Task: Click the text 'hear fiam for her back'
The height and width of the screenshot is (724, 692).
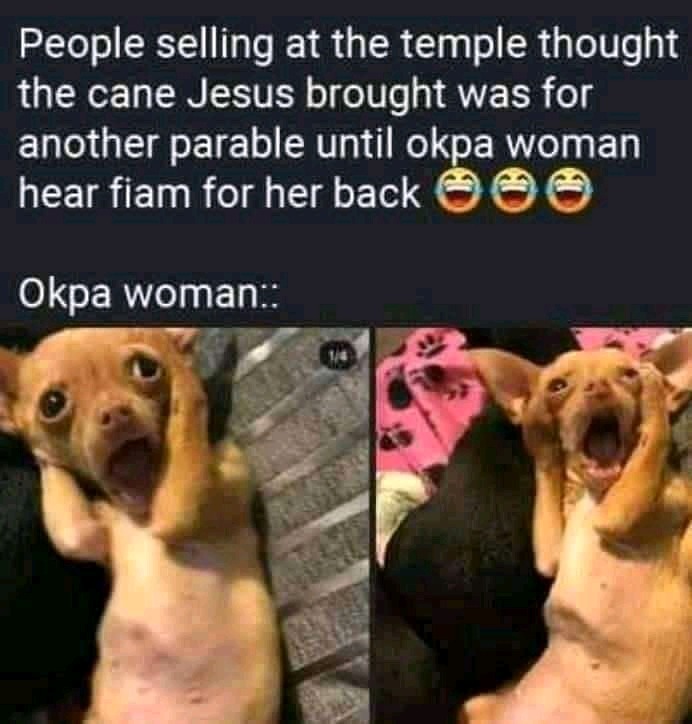Action: click(x=219, y=192)
